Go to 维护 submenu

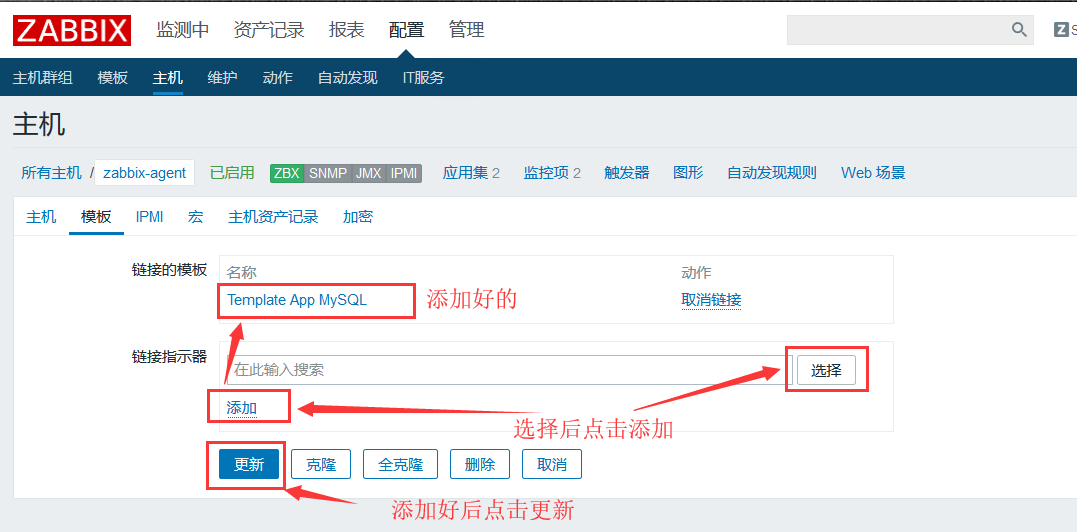click(x=223, y=78)
